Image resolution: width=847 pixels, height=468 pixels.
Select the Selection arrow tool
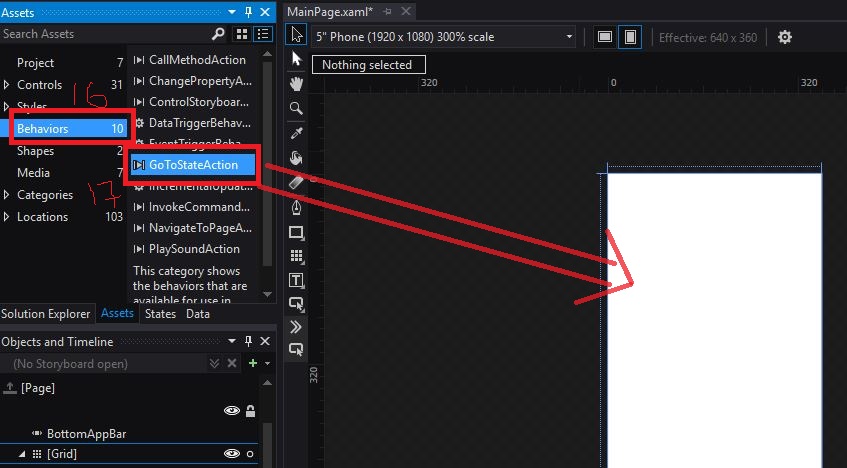pos(297,35)
